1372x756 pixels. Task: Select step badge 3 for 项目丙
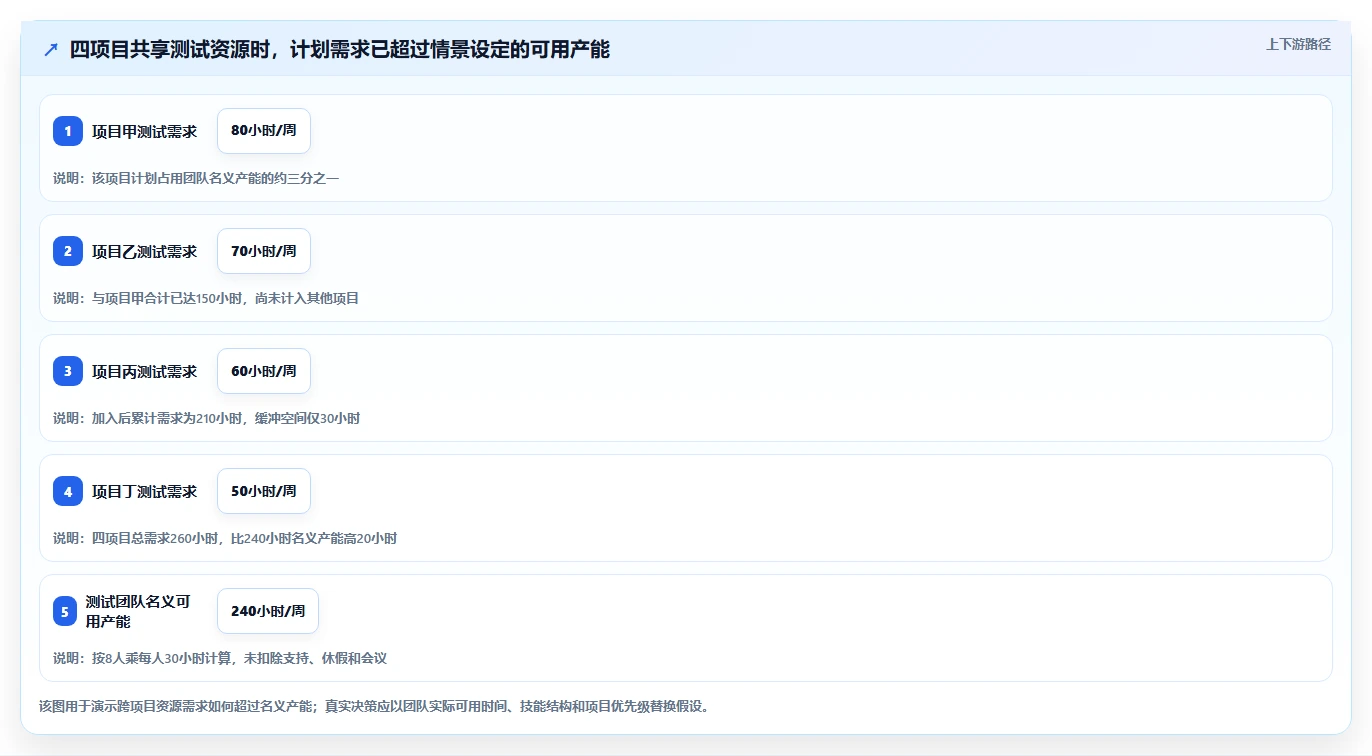coord(68,371)
